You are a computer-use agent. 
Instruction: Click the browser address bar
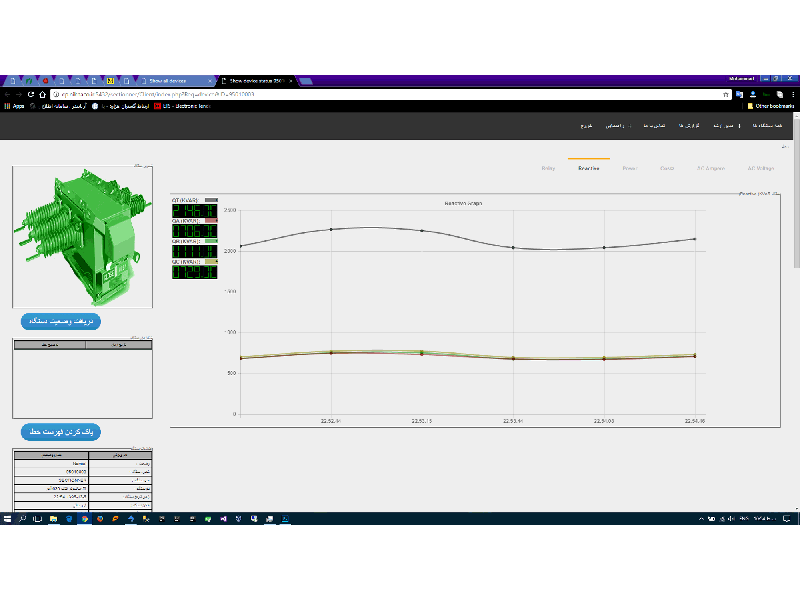(x=380, y=94)
